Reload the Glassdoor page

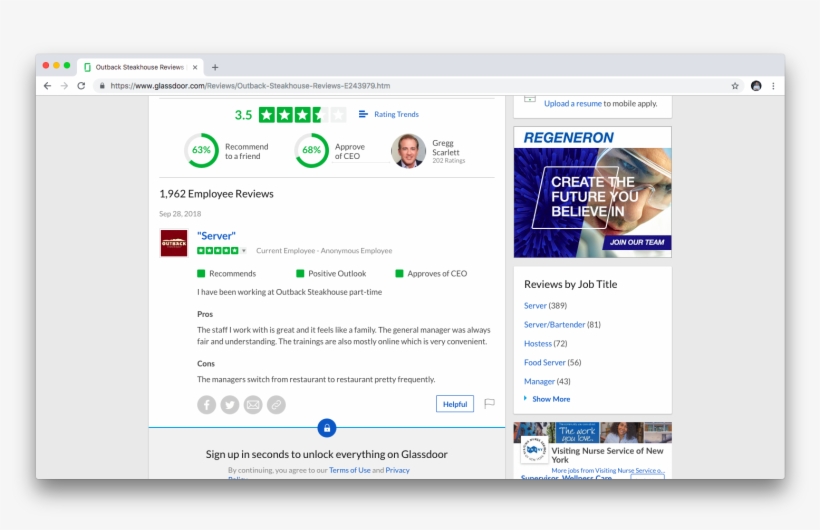tap(81, 86)
